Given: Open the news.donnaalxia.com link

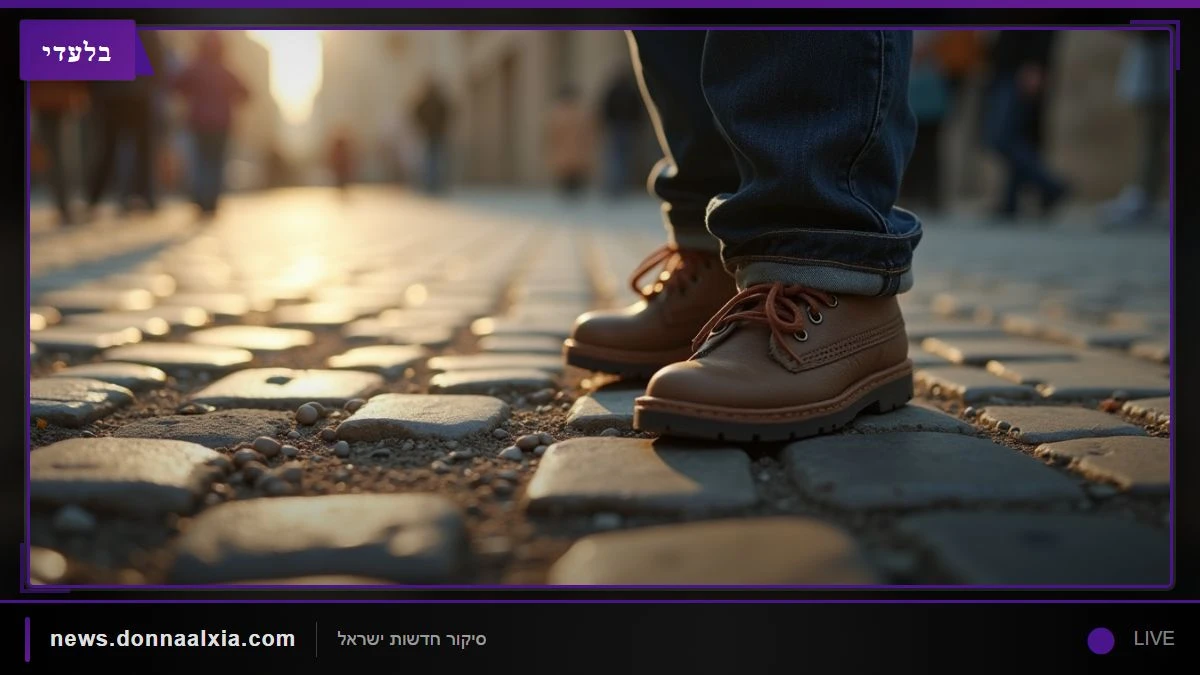Looking at the screenshot, I should tap(172, 639).
